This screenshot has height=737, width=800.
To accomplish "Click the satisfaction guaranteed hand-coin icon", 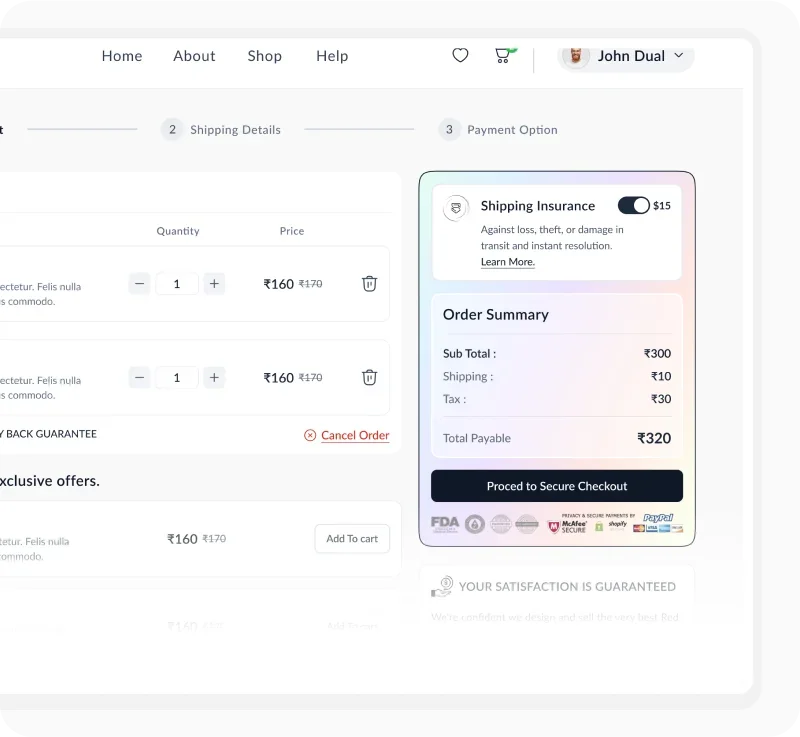I will (x=442, y=587).
